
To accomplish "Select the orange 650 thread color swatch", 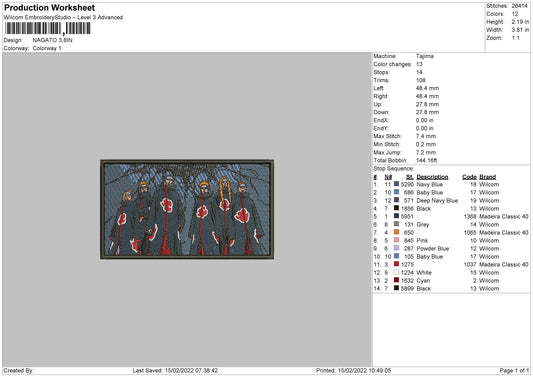I will pos(396,232).
